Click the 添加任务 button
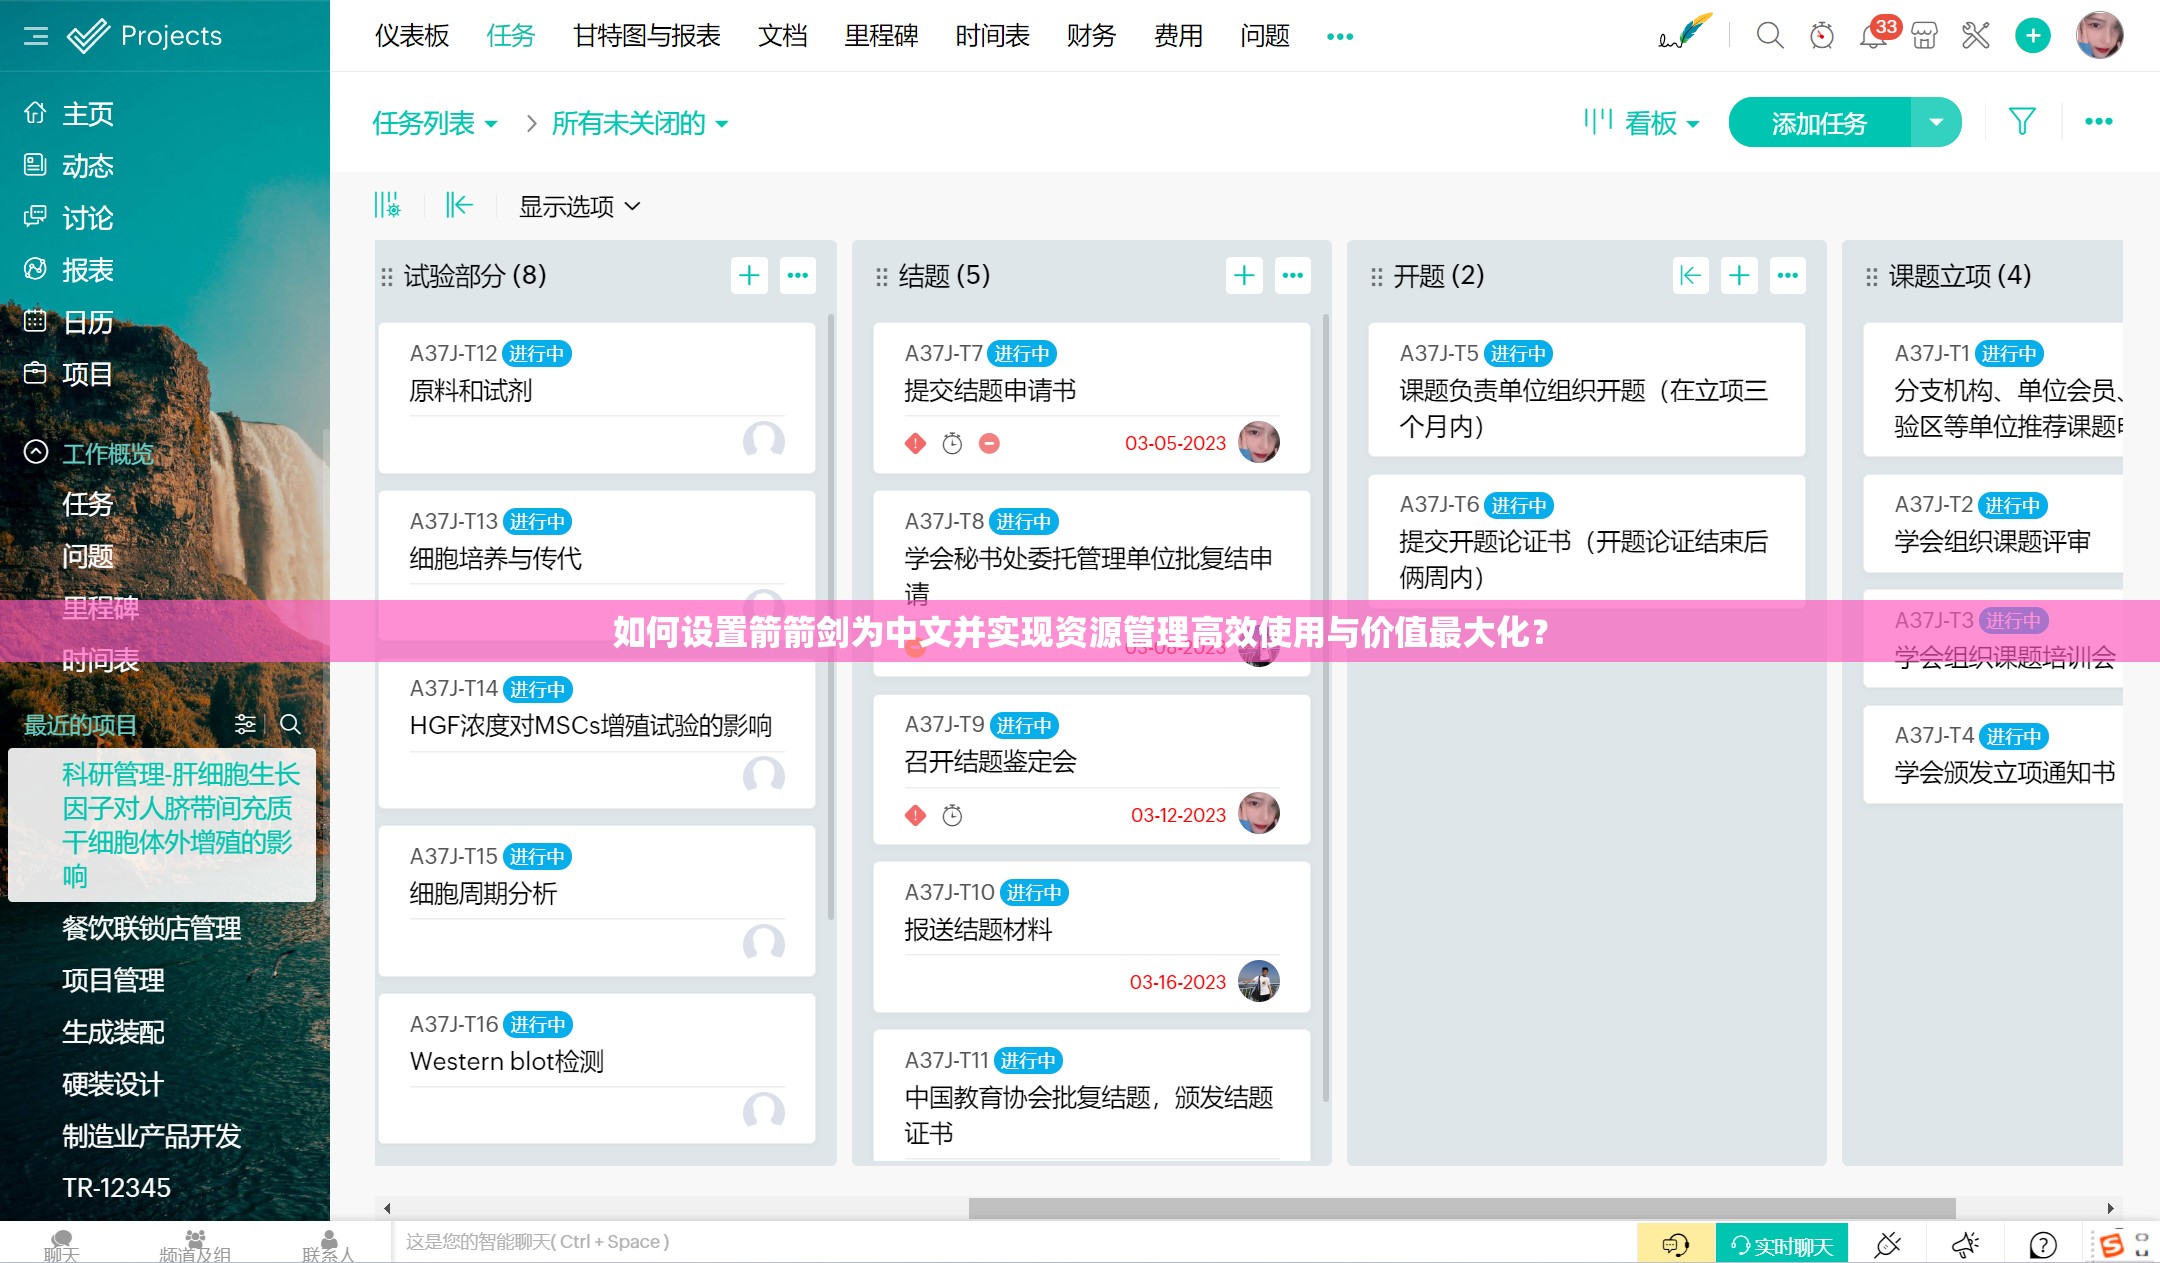 1819,122
